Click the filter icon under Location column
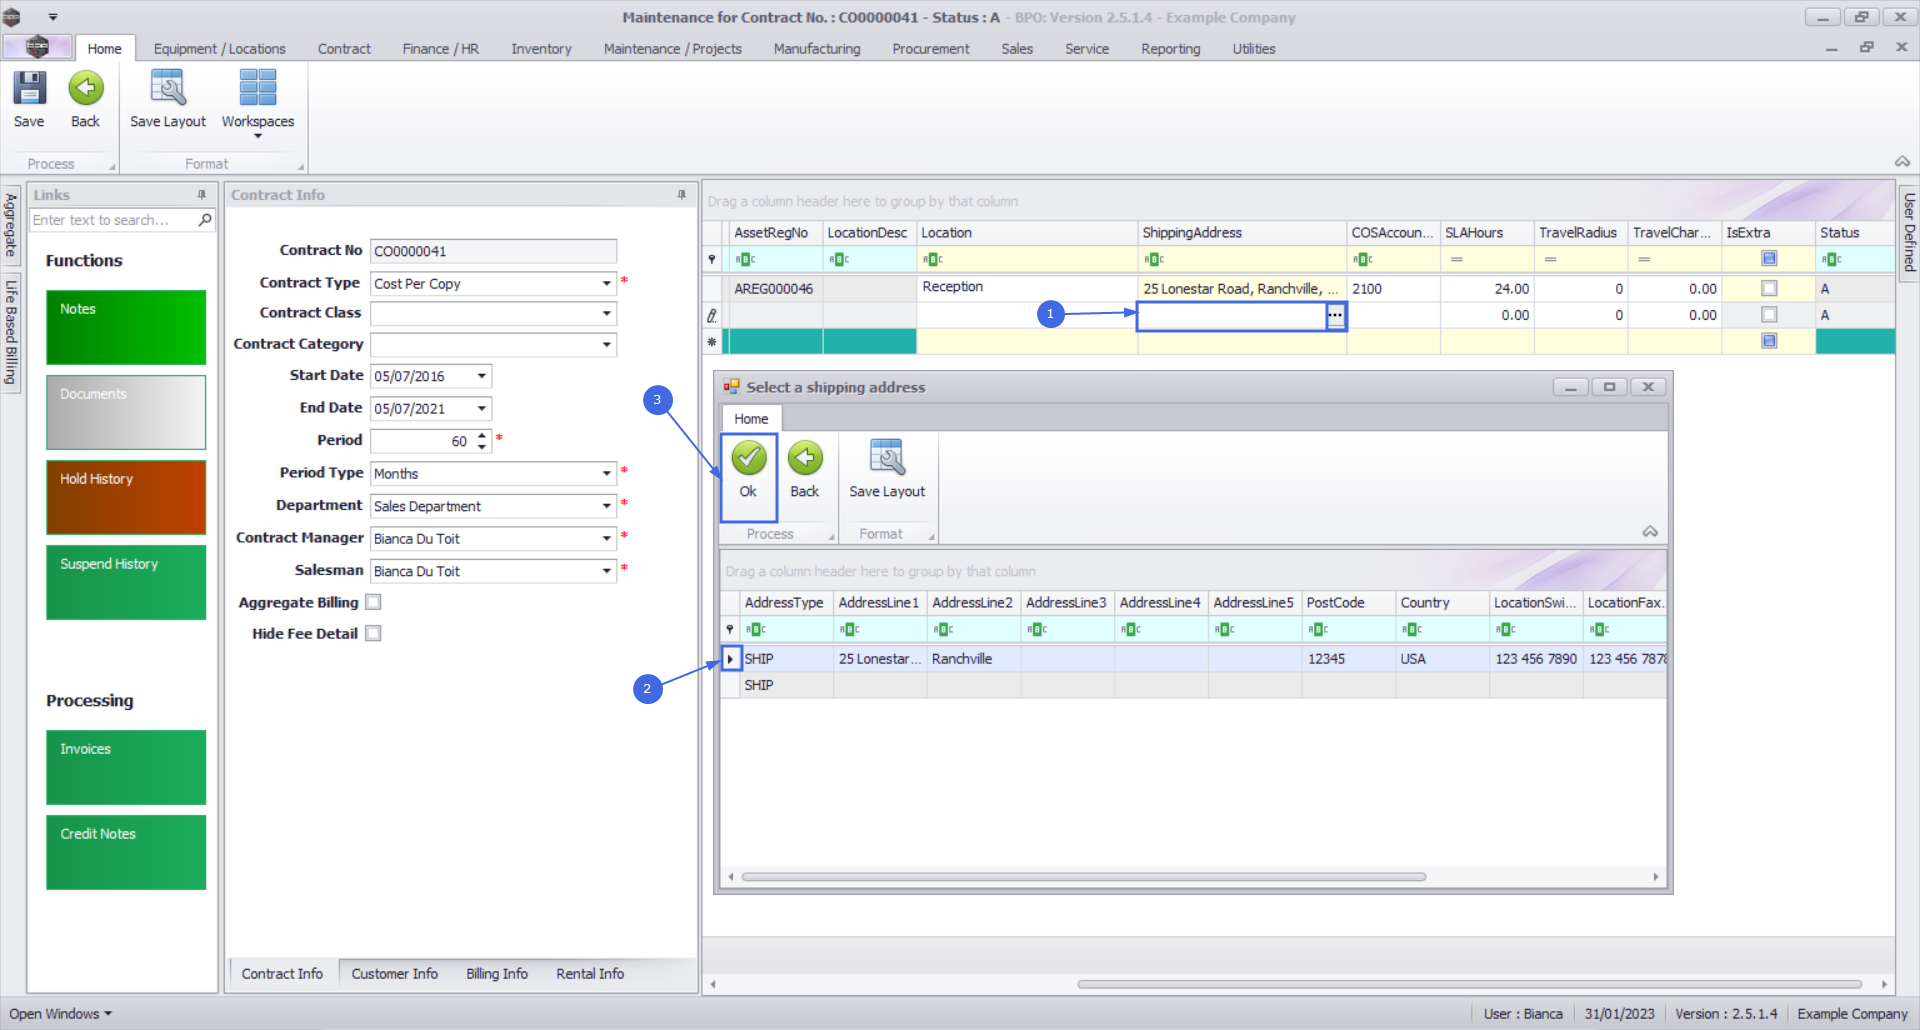 click(x=932, y=260)
